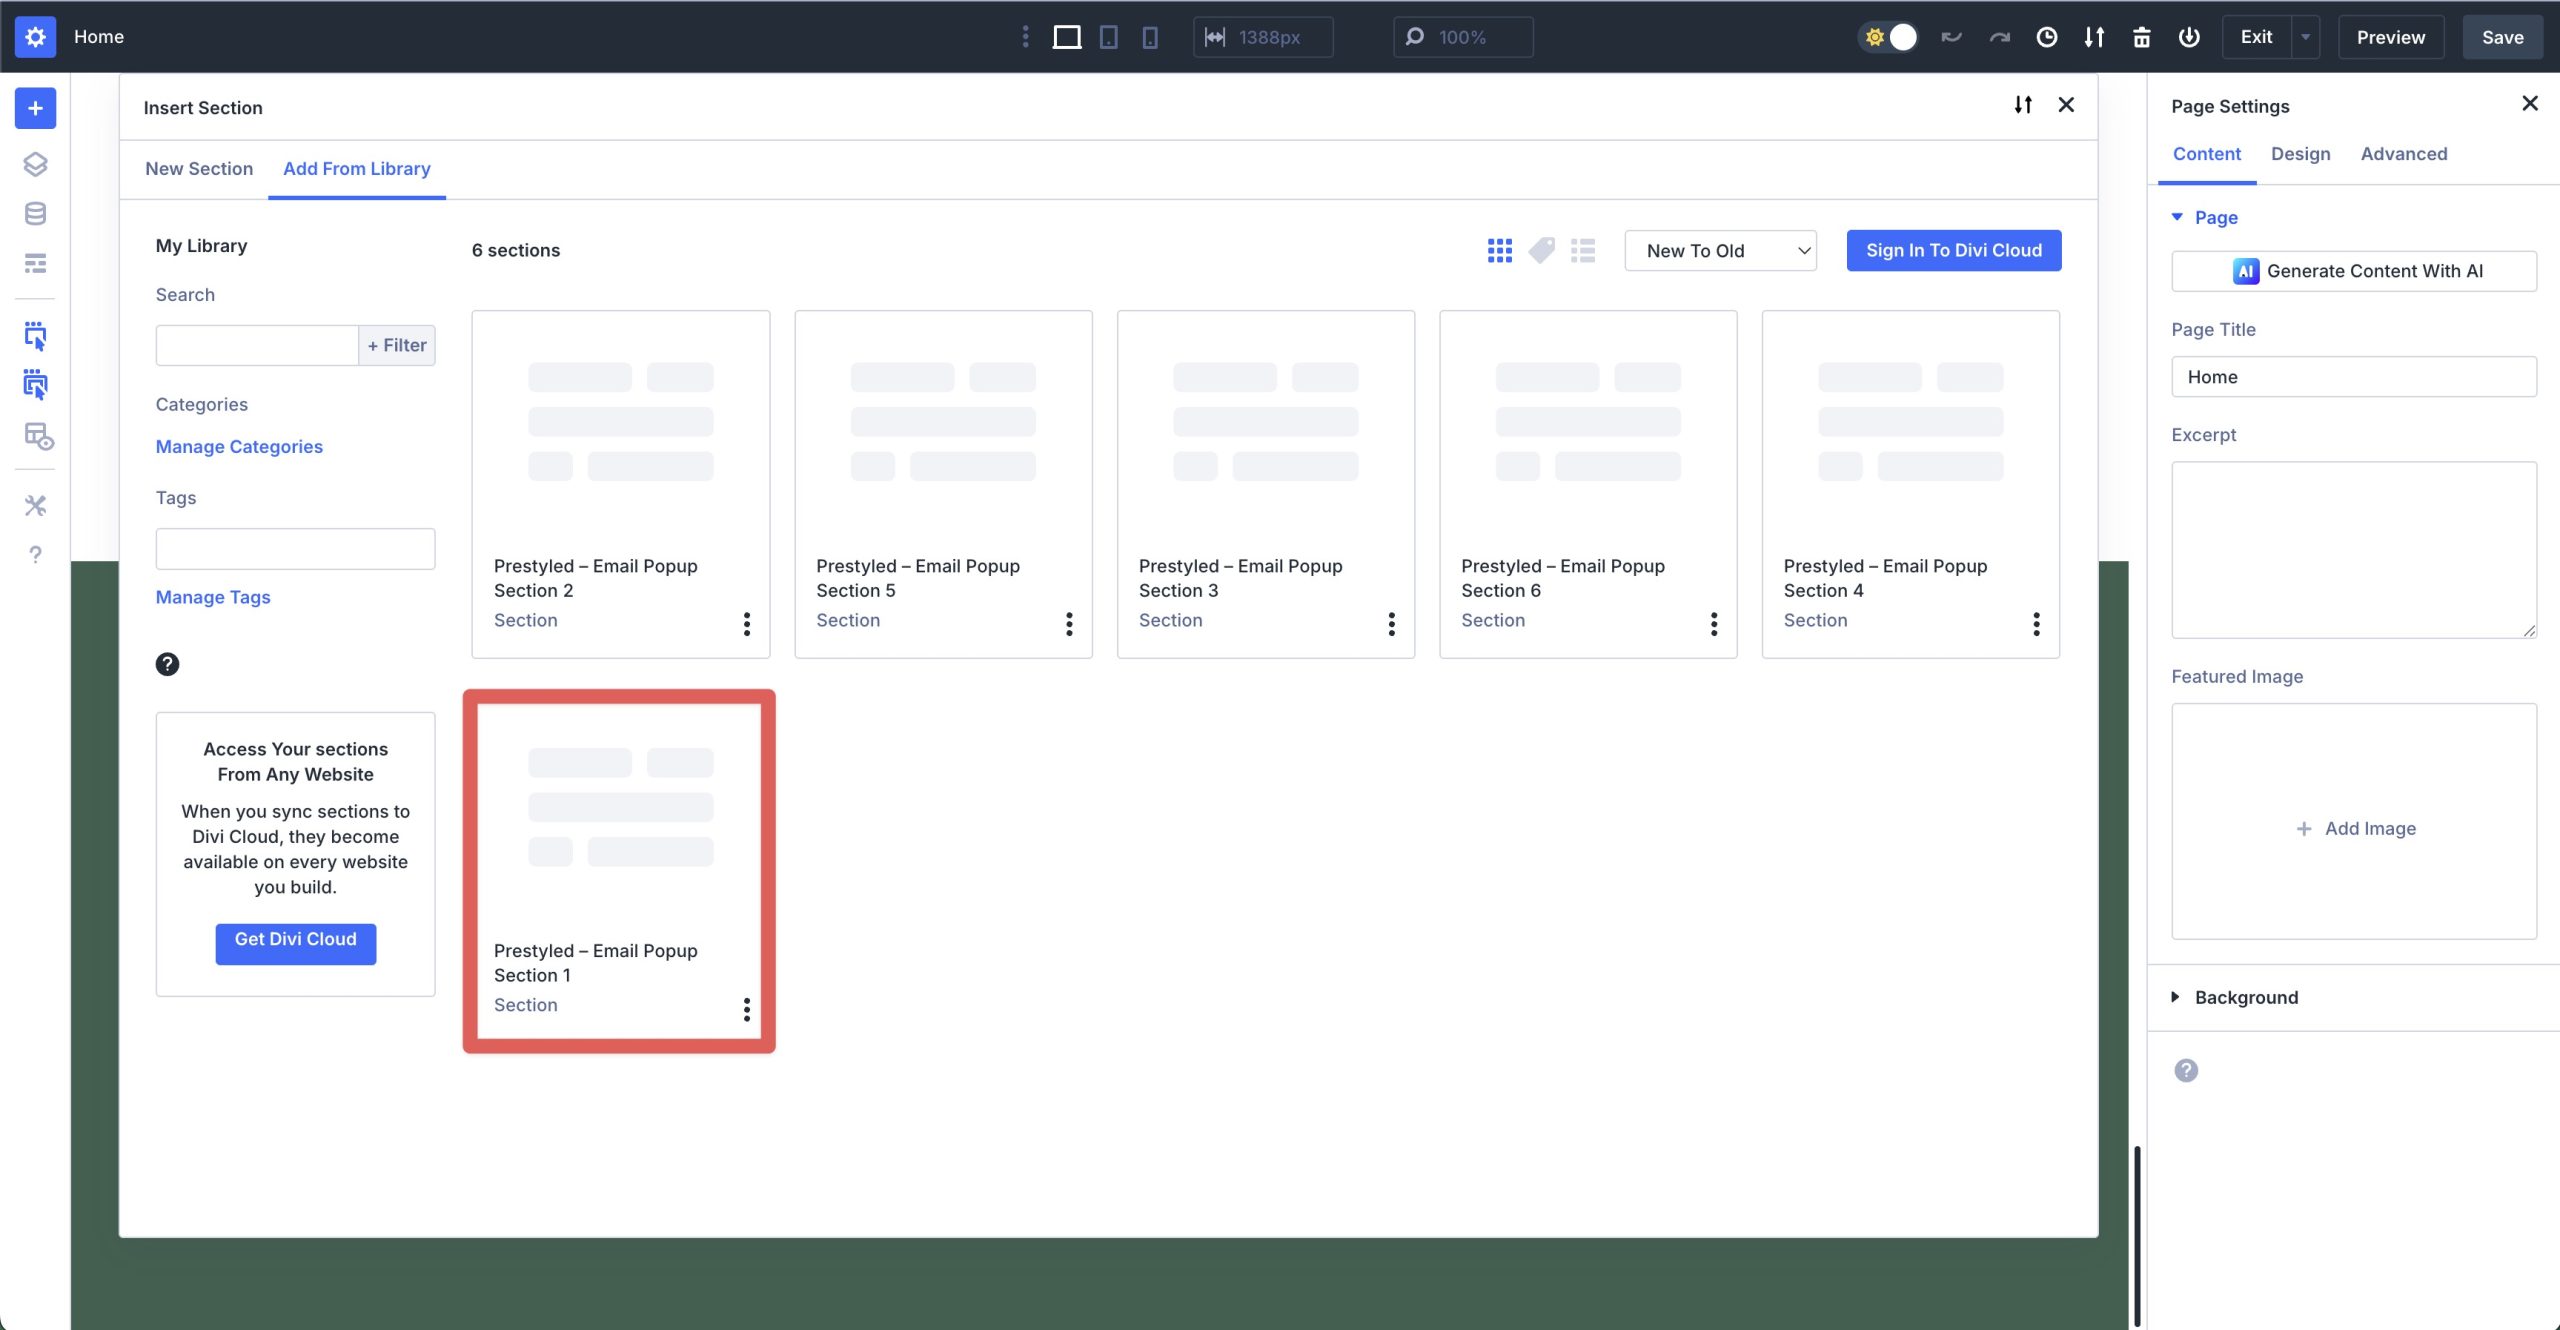This screenshot has height=1330, width=2560.
Task: Switch the library to list view
Action: click(x=1582, y=250)
